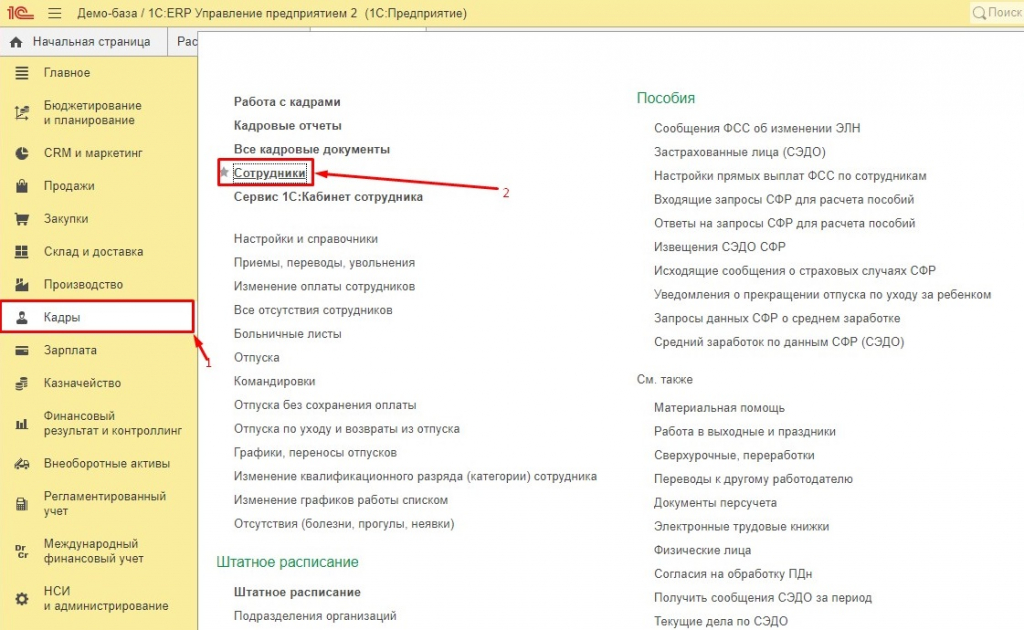The width and height of the screenshot is (1024, 630).
Task: Open Настройки прямых выплат ФСС по сотрудникам
Action: coord(790,176)
